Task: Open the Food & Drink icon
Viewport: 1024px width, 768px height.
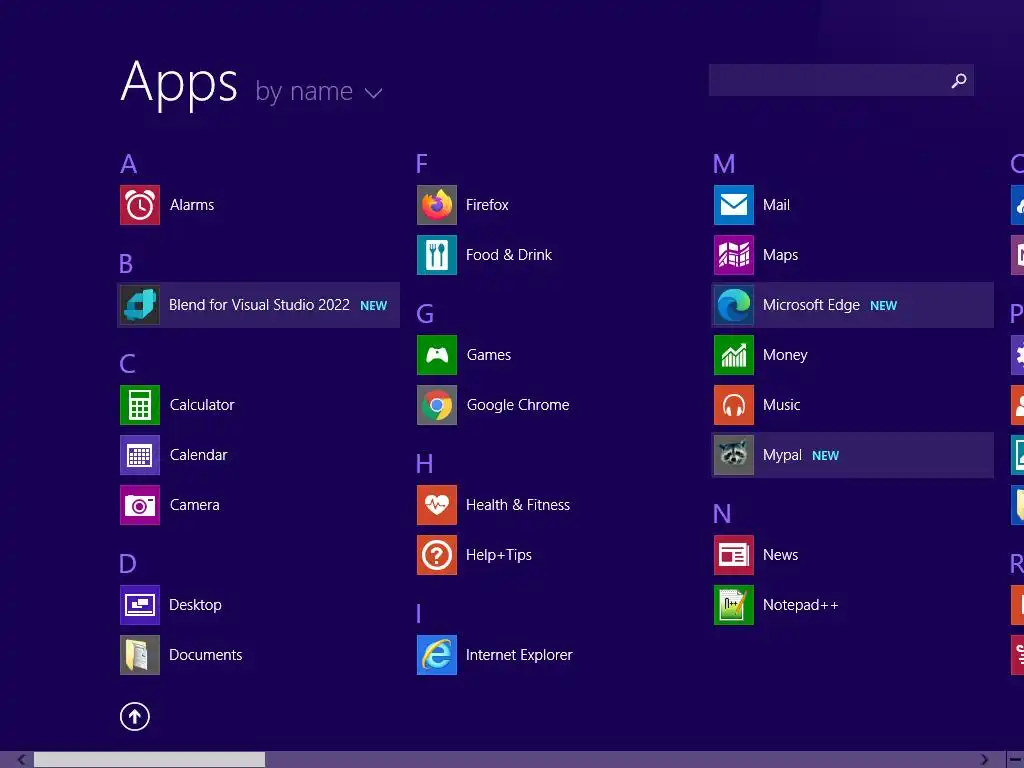Action: pyautogui.click(x=437, y=255)
